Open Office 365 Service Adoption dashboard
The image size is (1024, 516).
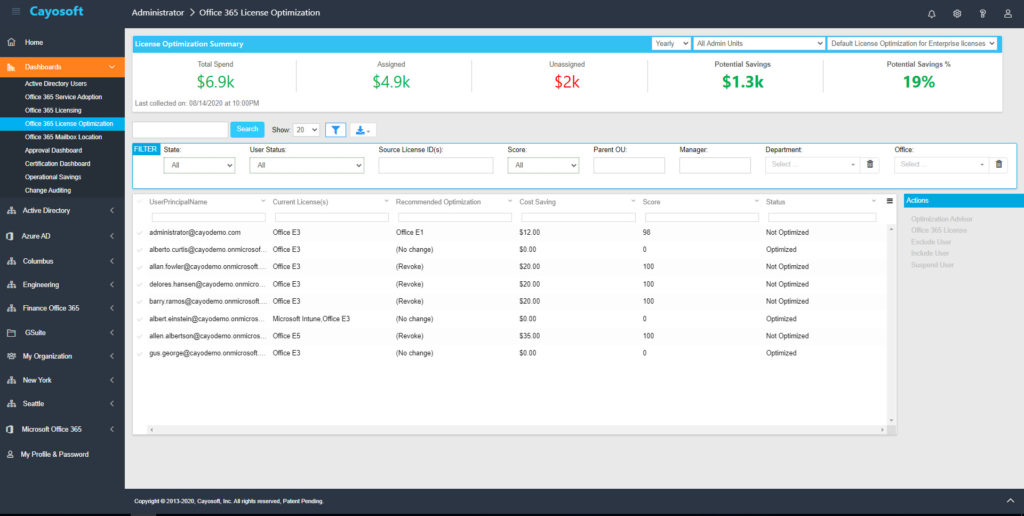[63, 97]
